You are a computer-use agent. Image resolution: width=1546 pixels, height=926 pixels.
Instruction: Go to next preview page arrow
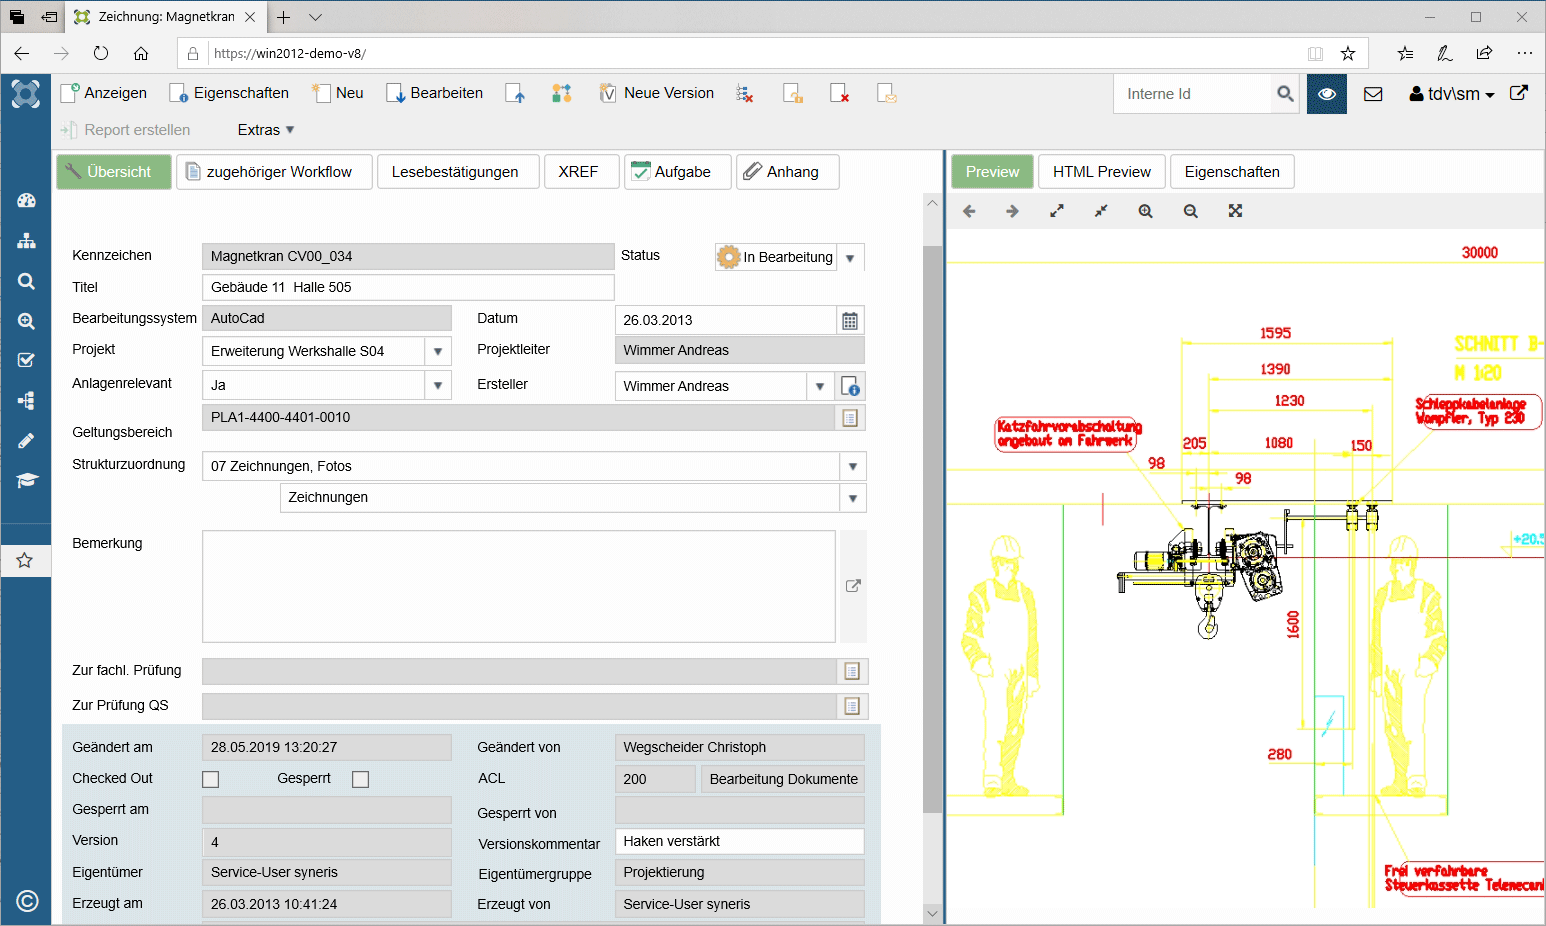coord(1012,211)
